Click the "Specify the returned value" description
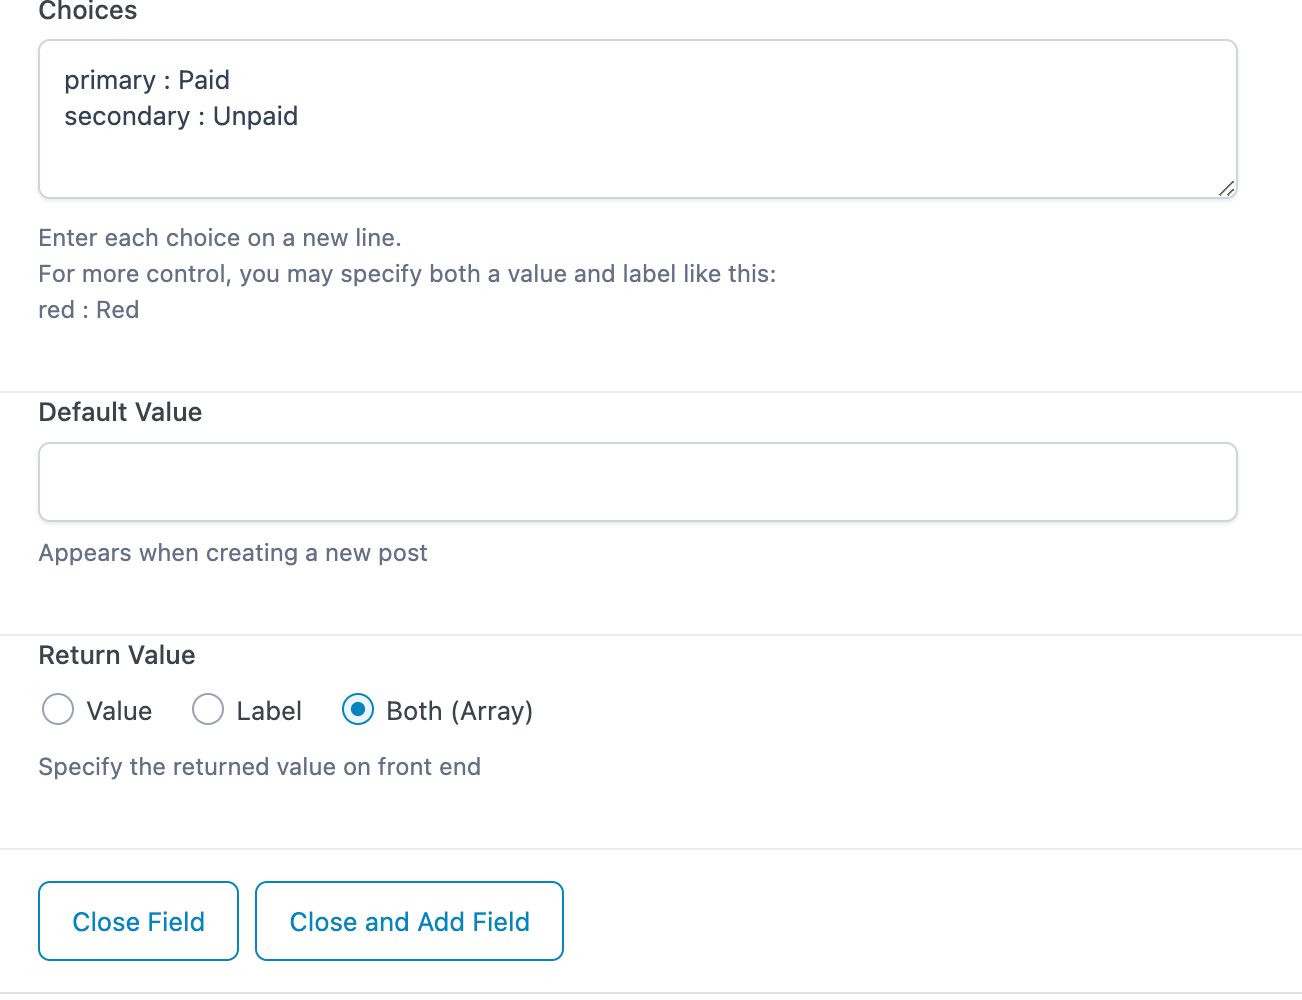 (259, 767)
